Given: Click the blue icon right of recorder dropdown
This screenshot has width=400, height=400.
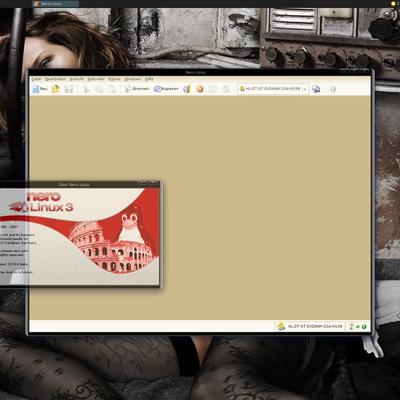Looking at the screenshot, I should [x=316, y=89].
